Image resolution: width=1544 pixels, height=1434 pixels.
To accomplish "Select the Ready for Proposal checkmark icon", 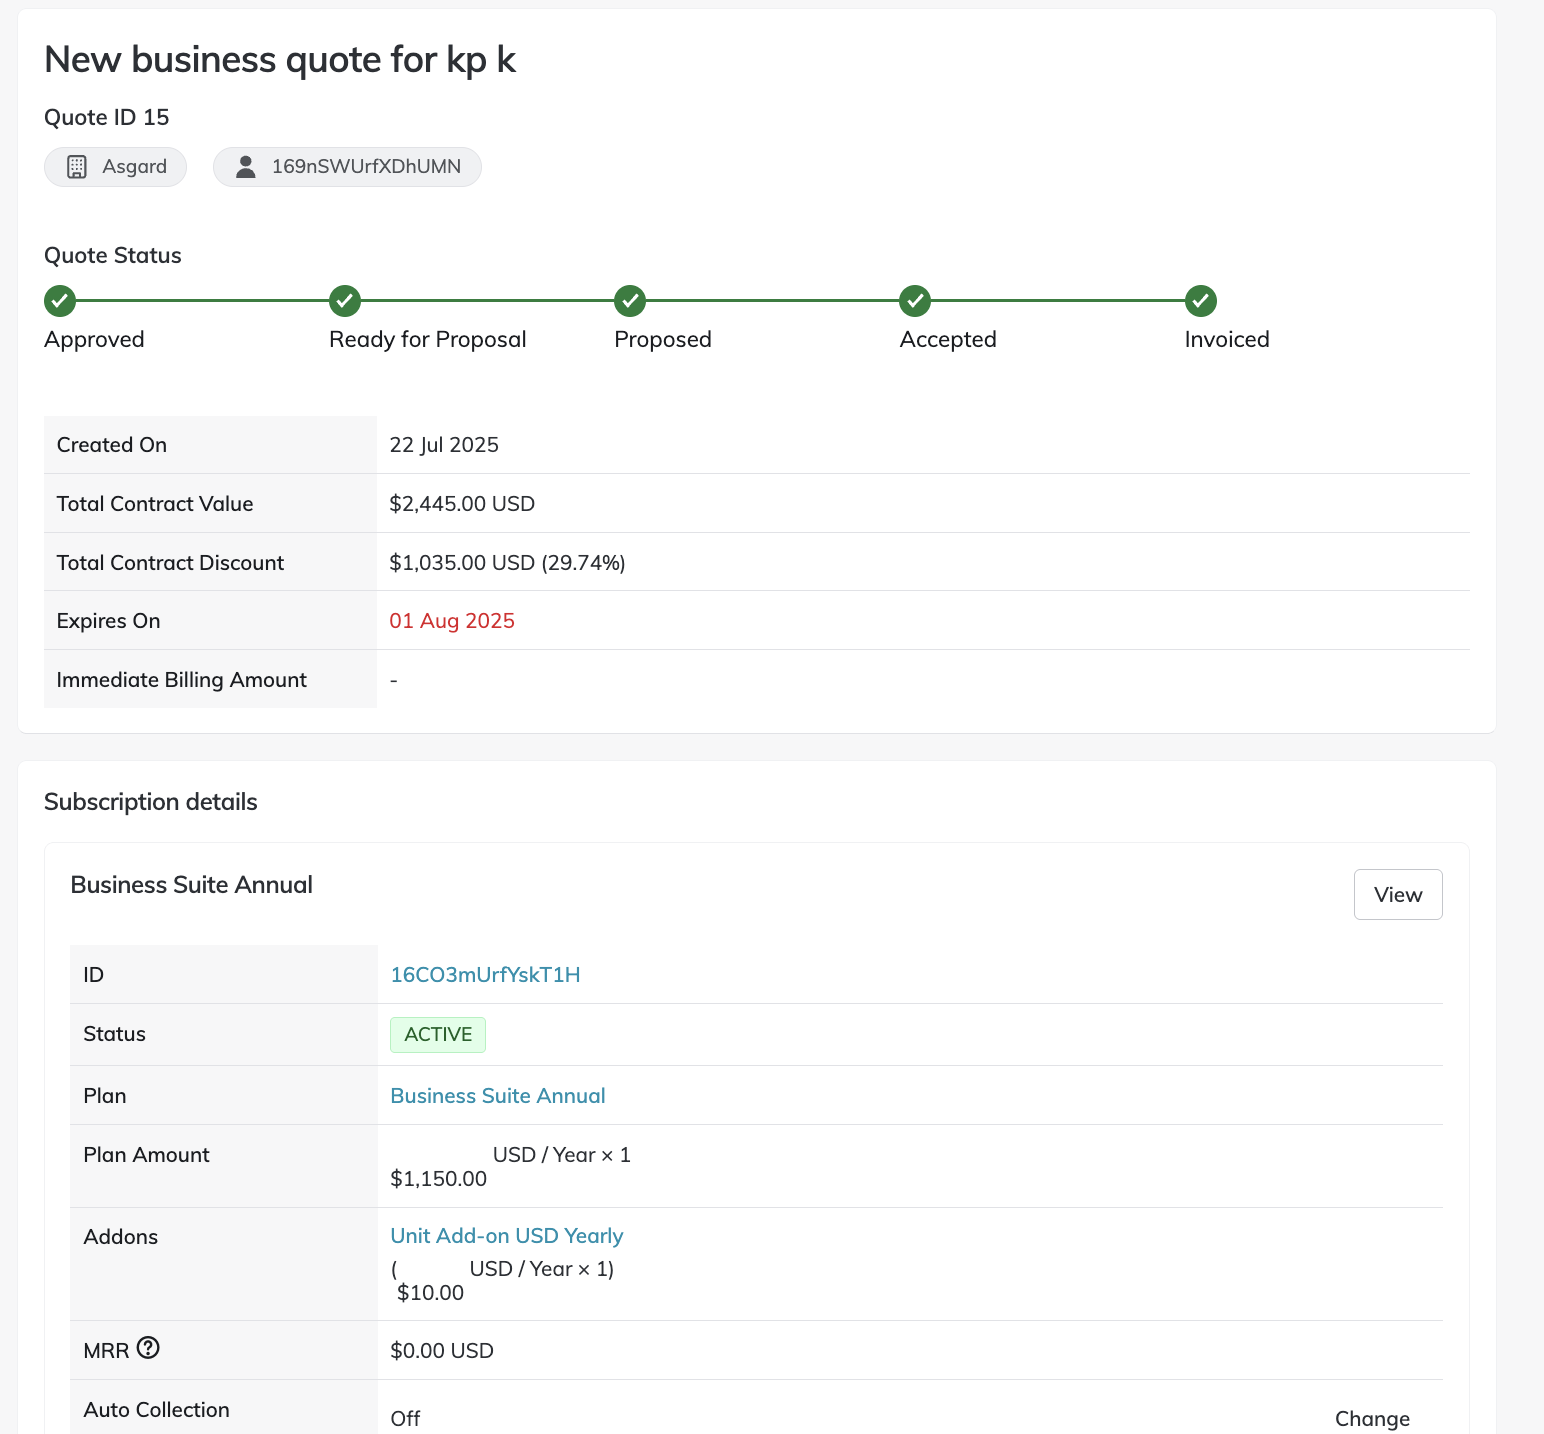I will pos(345,300).
